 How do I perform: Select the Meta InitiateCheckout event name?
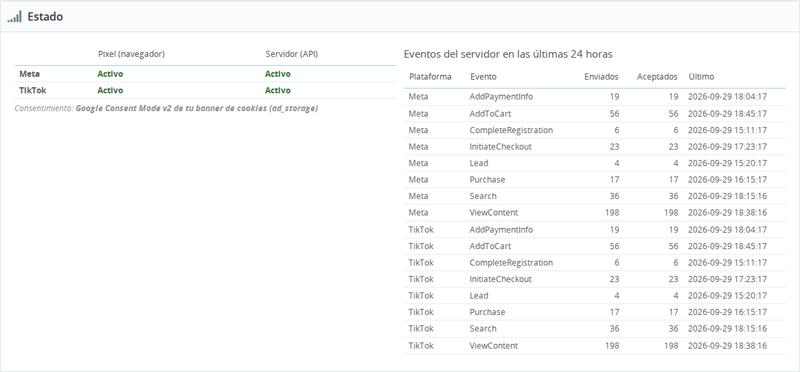(501, 146)
